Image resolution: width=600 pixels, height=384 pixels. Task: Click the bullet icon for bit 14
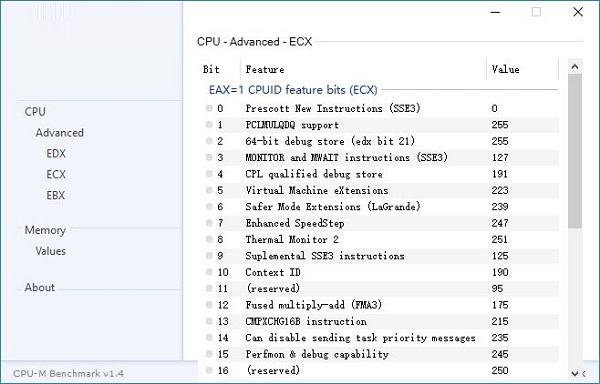point(209,338)
